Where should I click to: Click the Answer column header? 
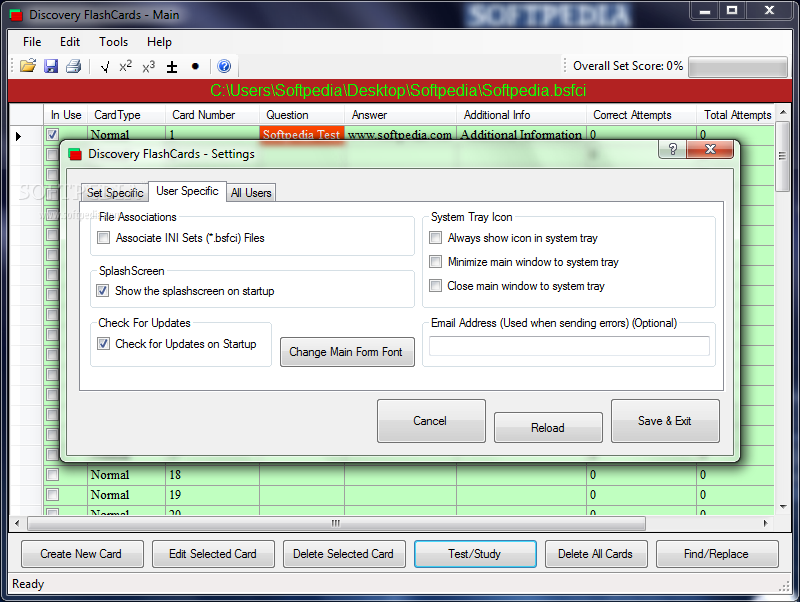coord(401,115)
